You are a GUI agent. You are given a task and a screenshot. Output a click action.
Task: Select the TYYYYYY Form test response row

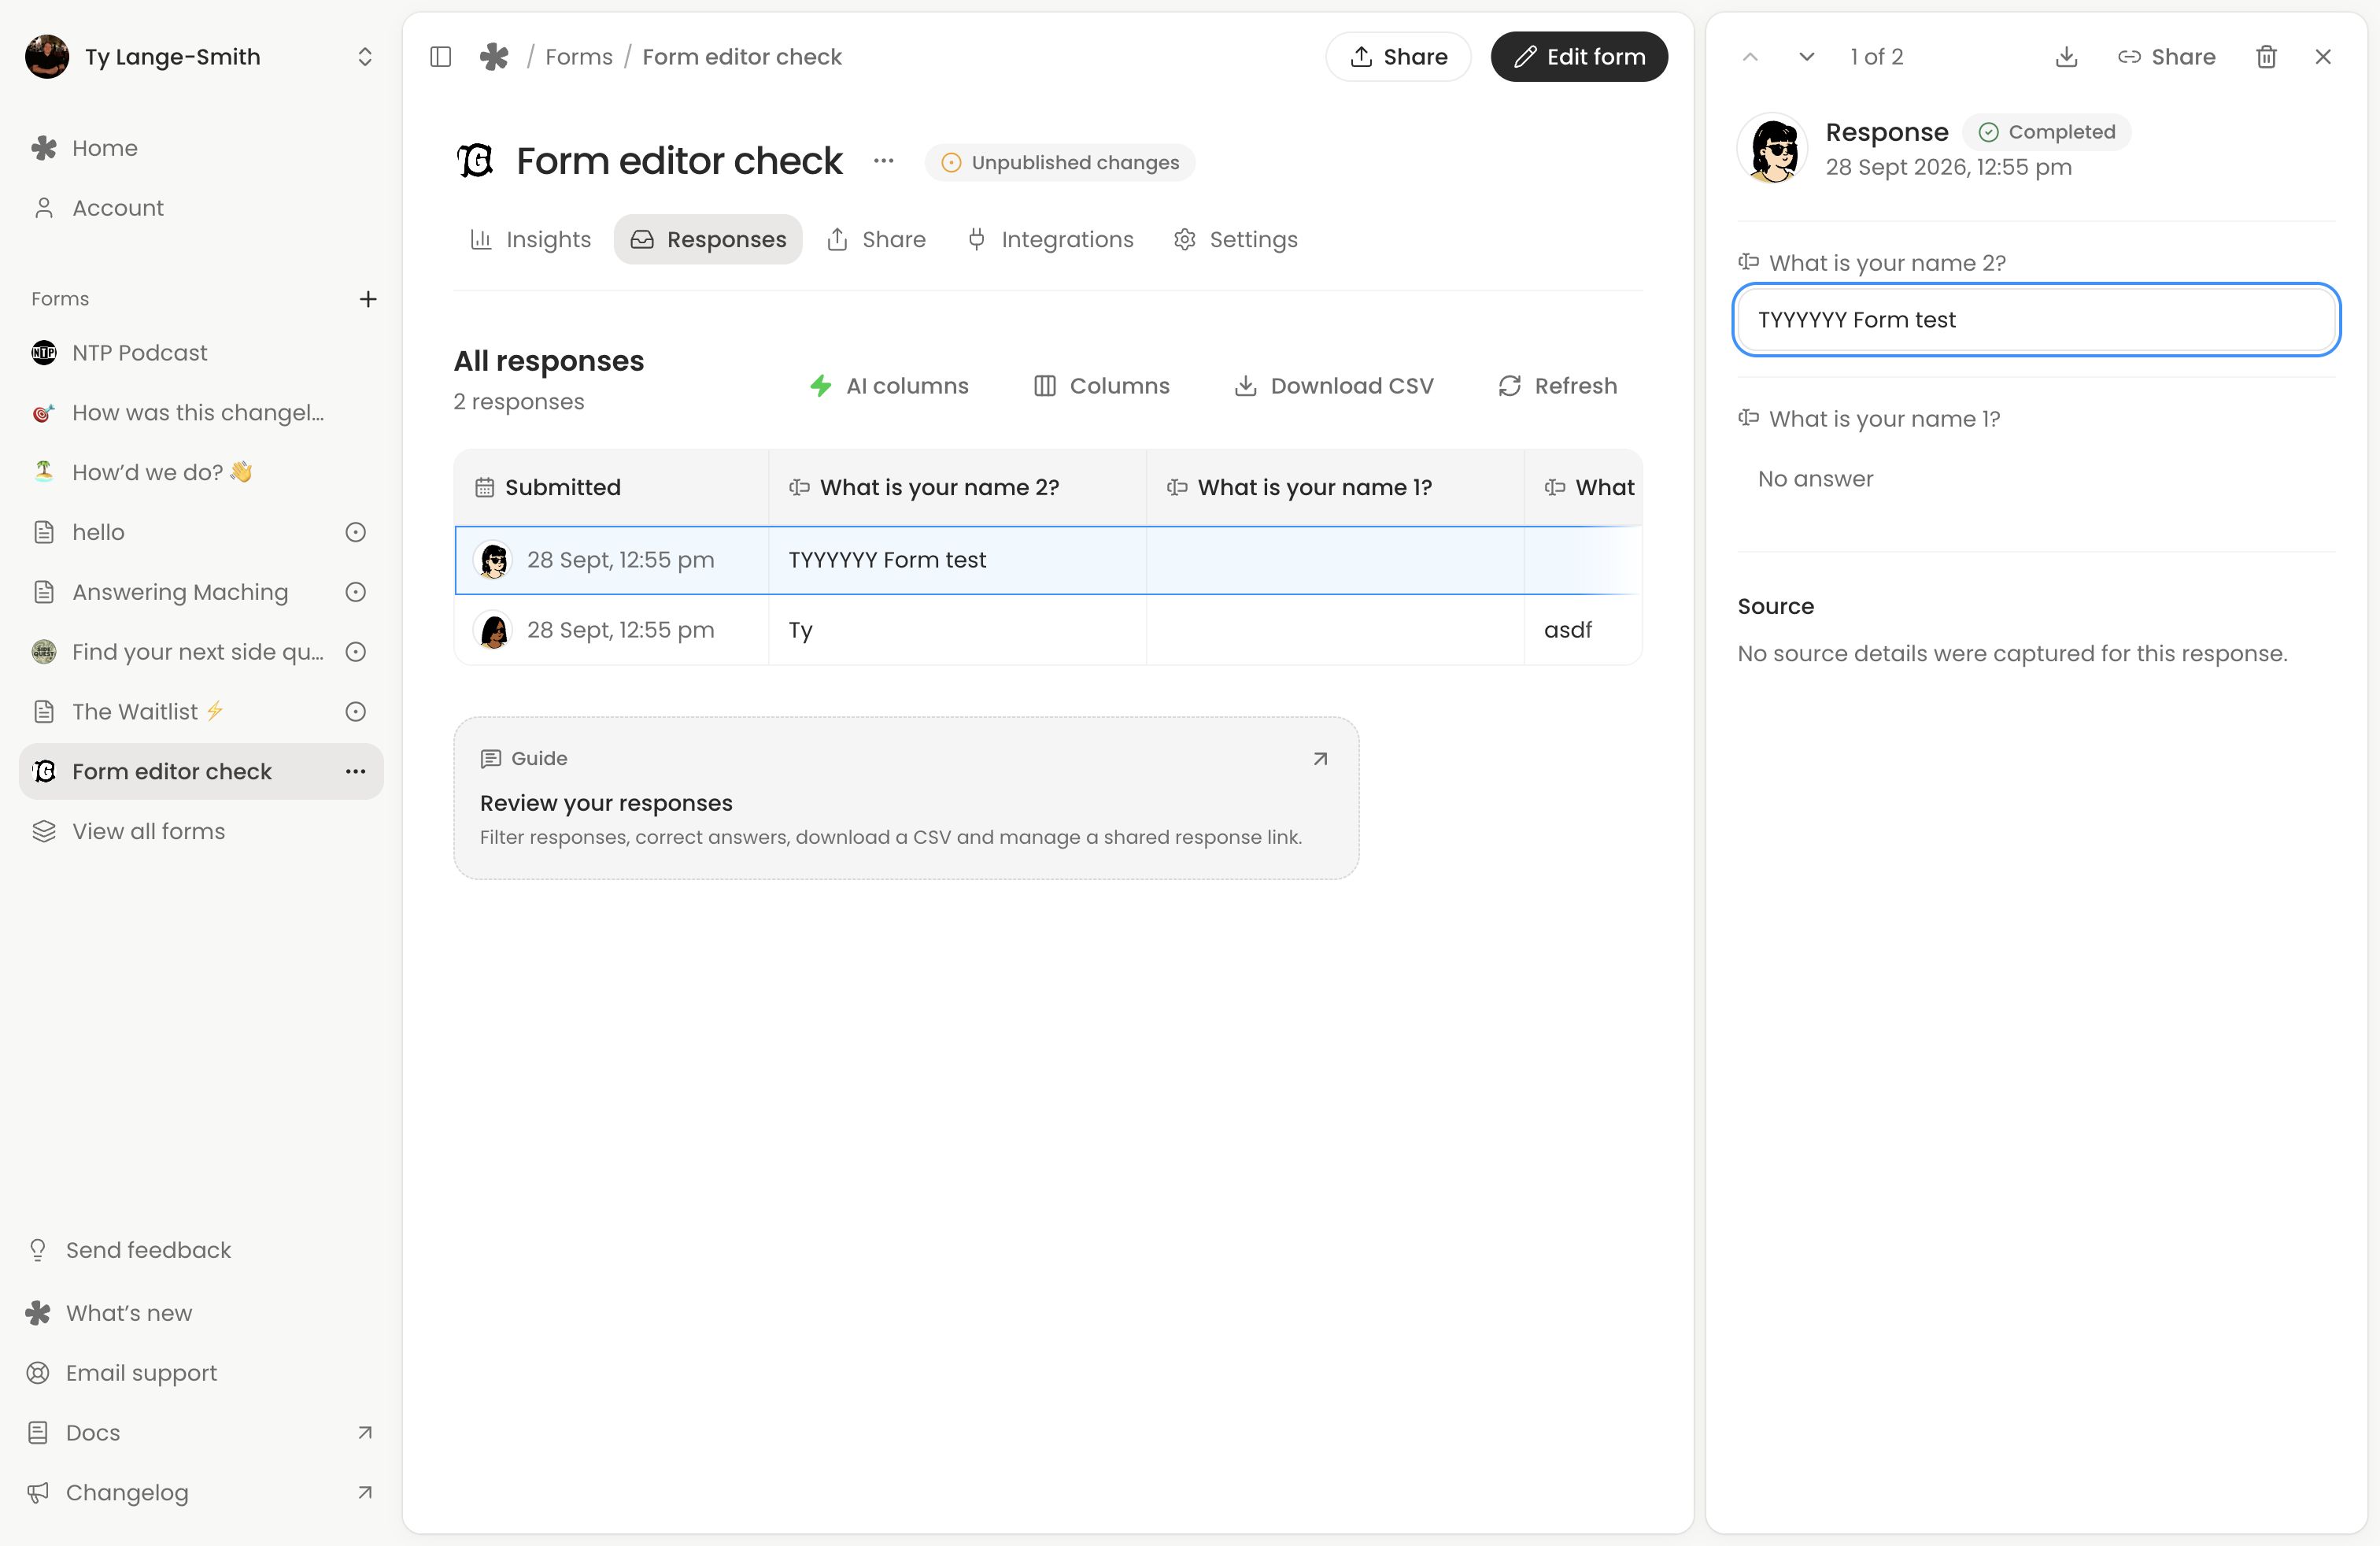(1048, 560)
